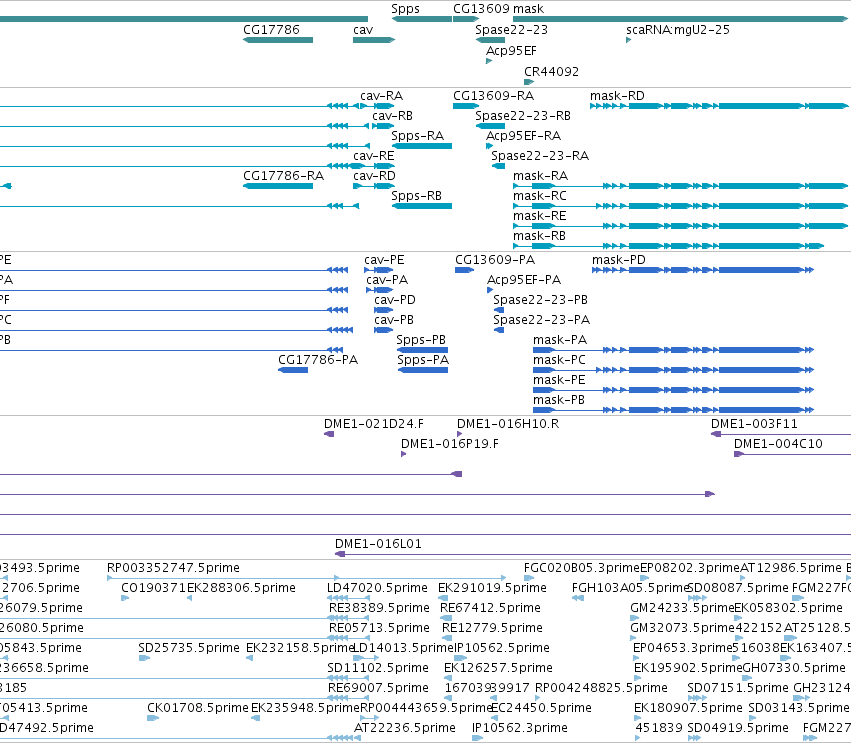The image size is (851, 743).
Task: Click EST EK126257.5prime
Action: pos(498,668)
